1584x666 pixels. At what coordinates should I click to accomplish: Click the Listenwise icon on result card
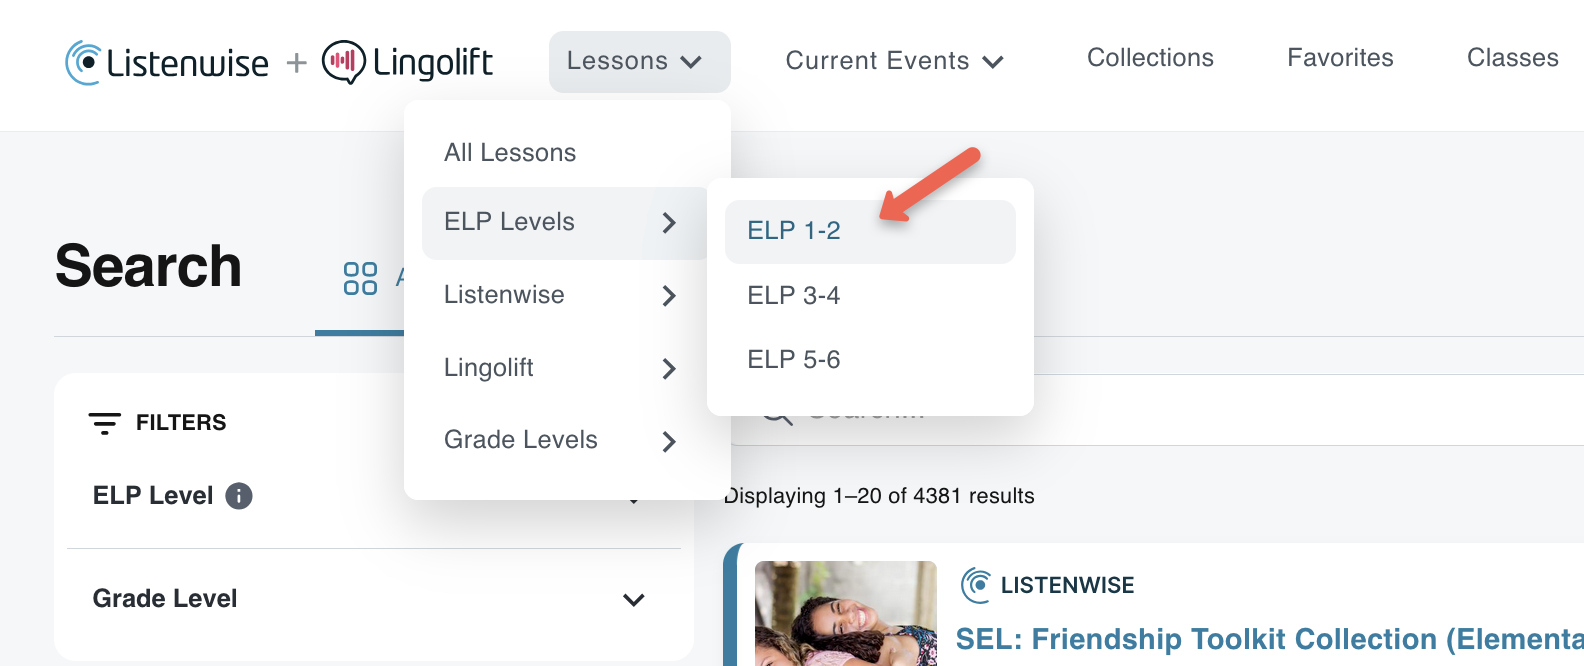click(x=976, y=585)
